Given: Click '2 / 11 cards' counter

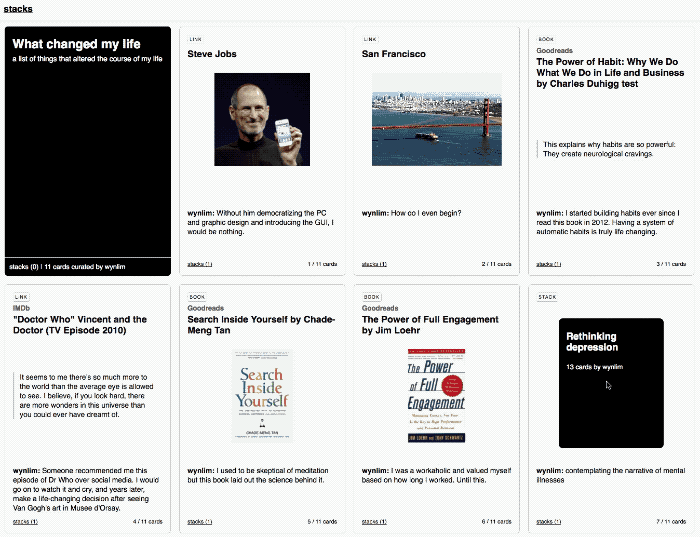Looking at the screenshot, I should pos(496,264).
